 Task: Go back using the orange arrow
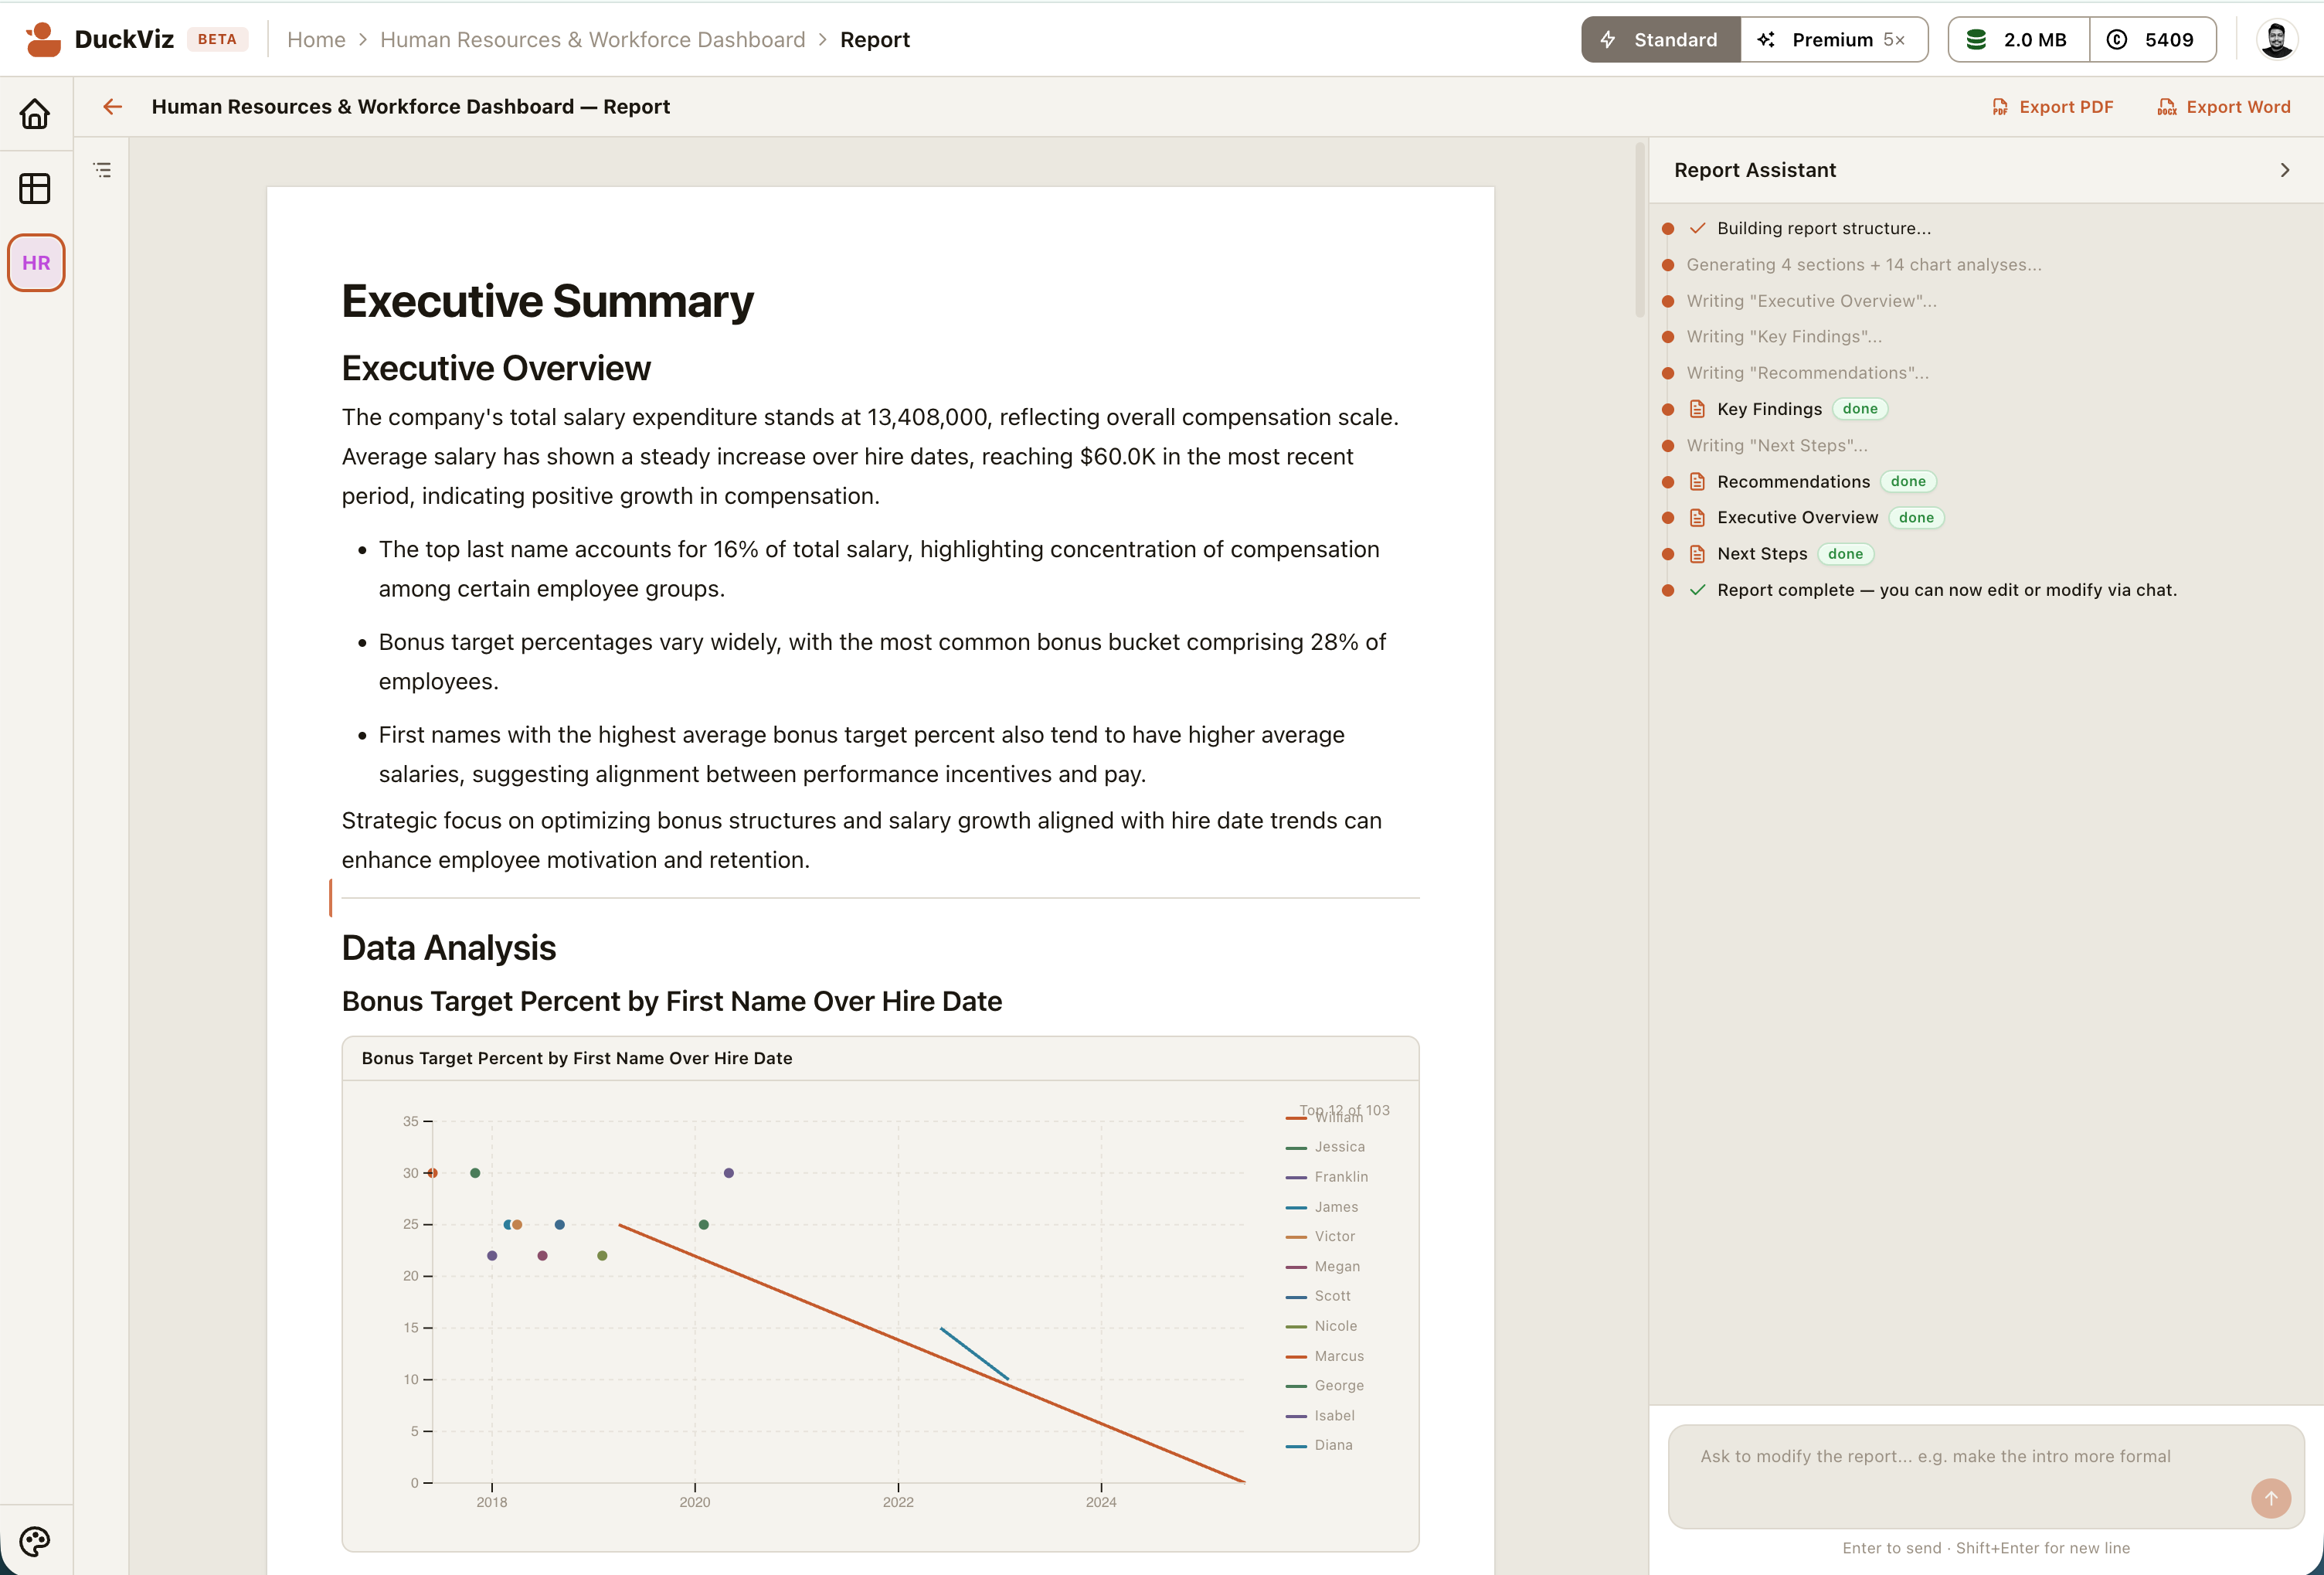click(112, 106)
